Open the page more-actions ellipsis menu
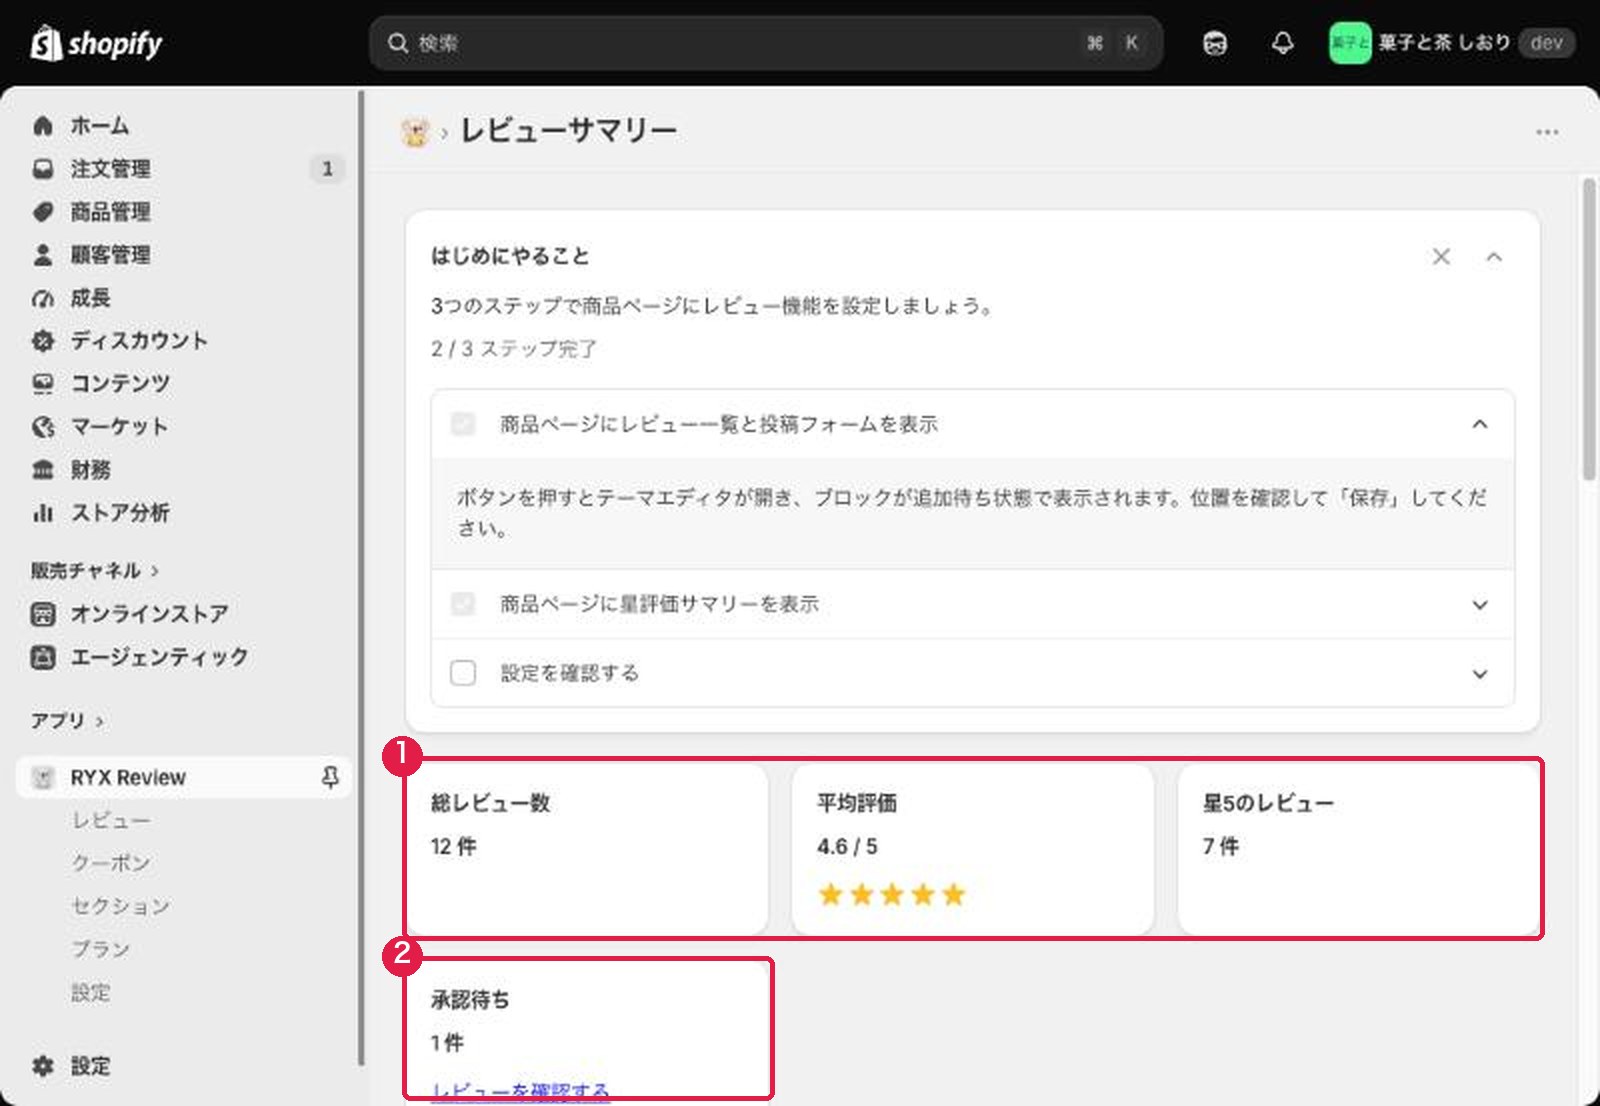 (x=1547, y=132)
